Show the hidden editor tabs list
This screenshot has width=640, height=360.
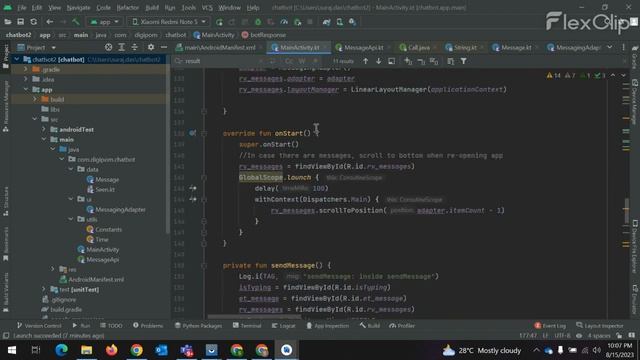(609, 47)
